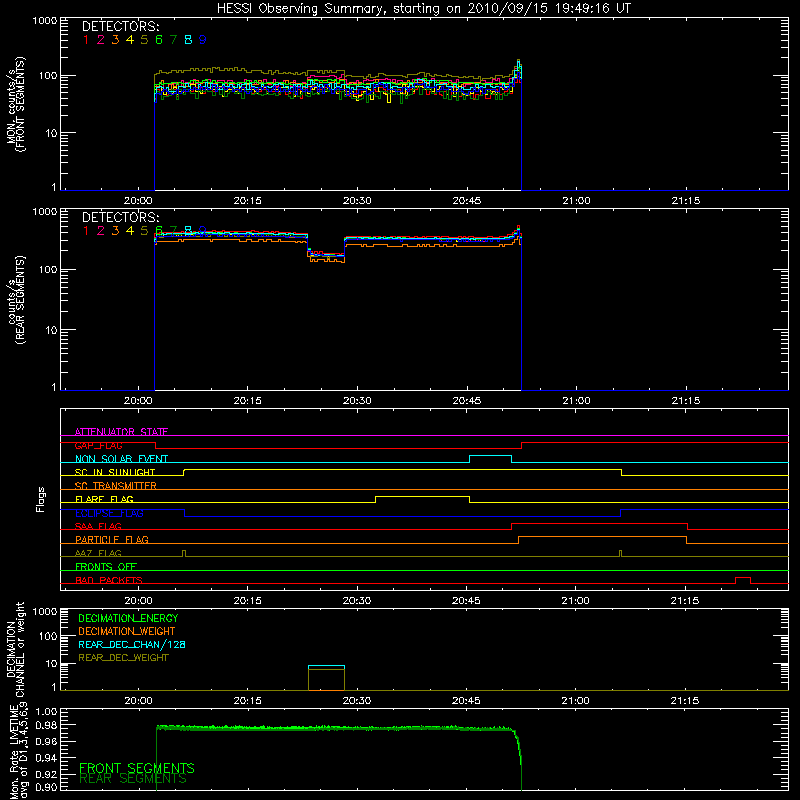Select the SC_IN_SUNLIGHT flag label
800x800 pixels.
(115, 472)
